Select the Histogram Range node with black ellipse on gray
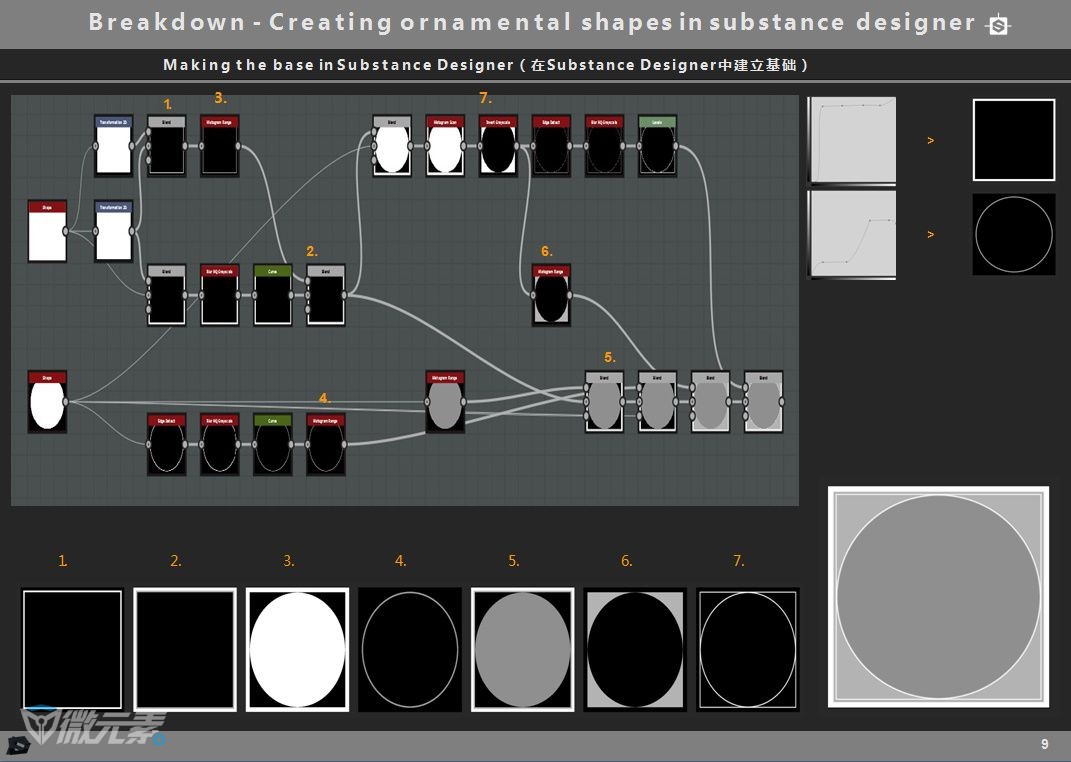The width and height of the screenshot is (1071, 762). pyautogui.click(x=551, y=295)
